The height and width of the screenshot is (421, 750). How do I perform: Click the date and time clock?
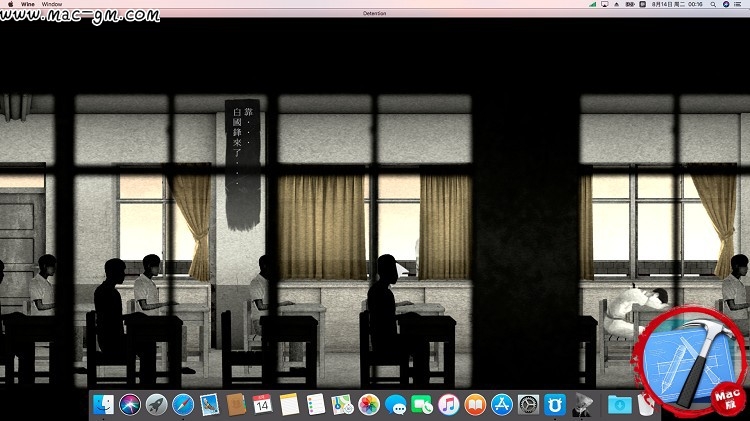click(677, 4)
